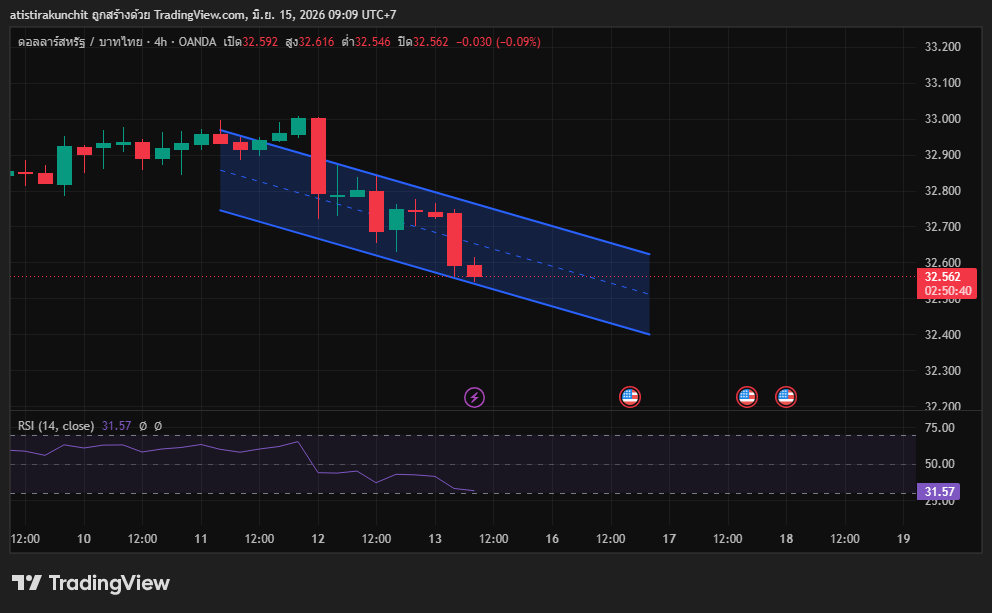This screenshot has height=613, width=992.
Task: Click the large red candle at date 12
Action: [x=318, y=156]
